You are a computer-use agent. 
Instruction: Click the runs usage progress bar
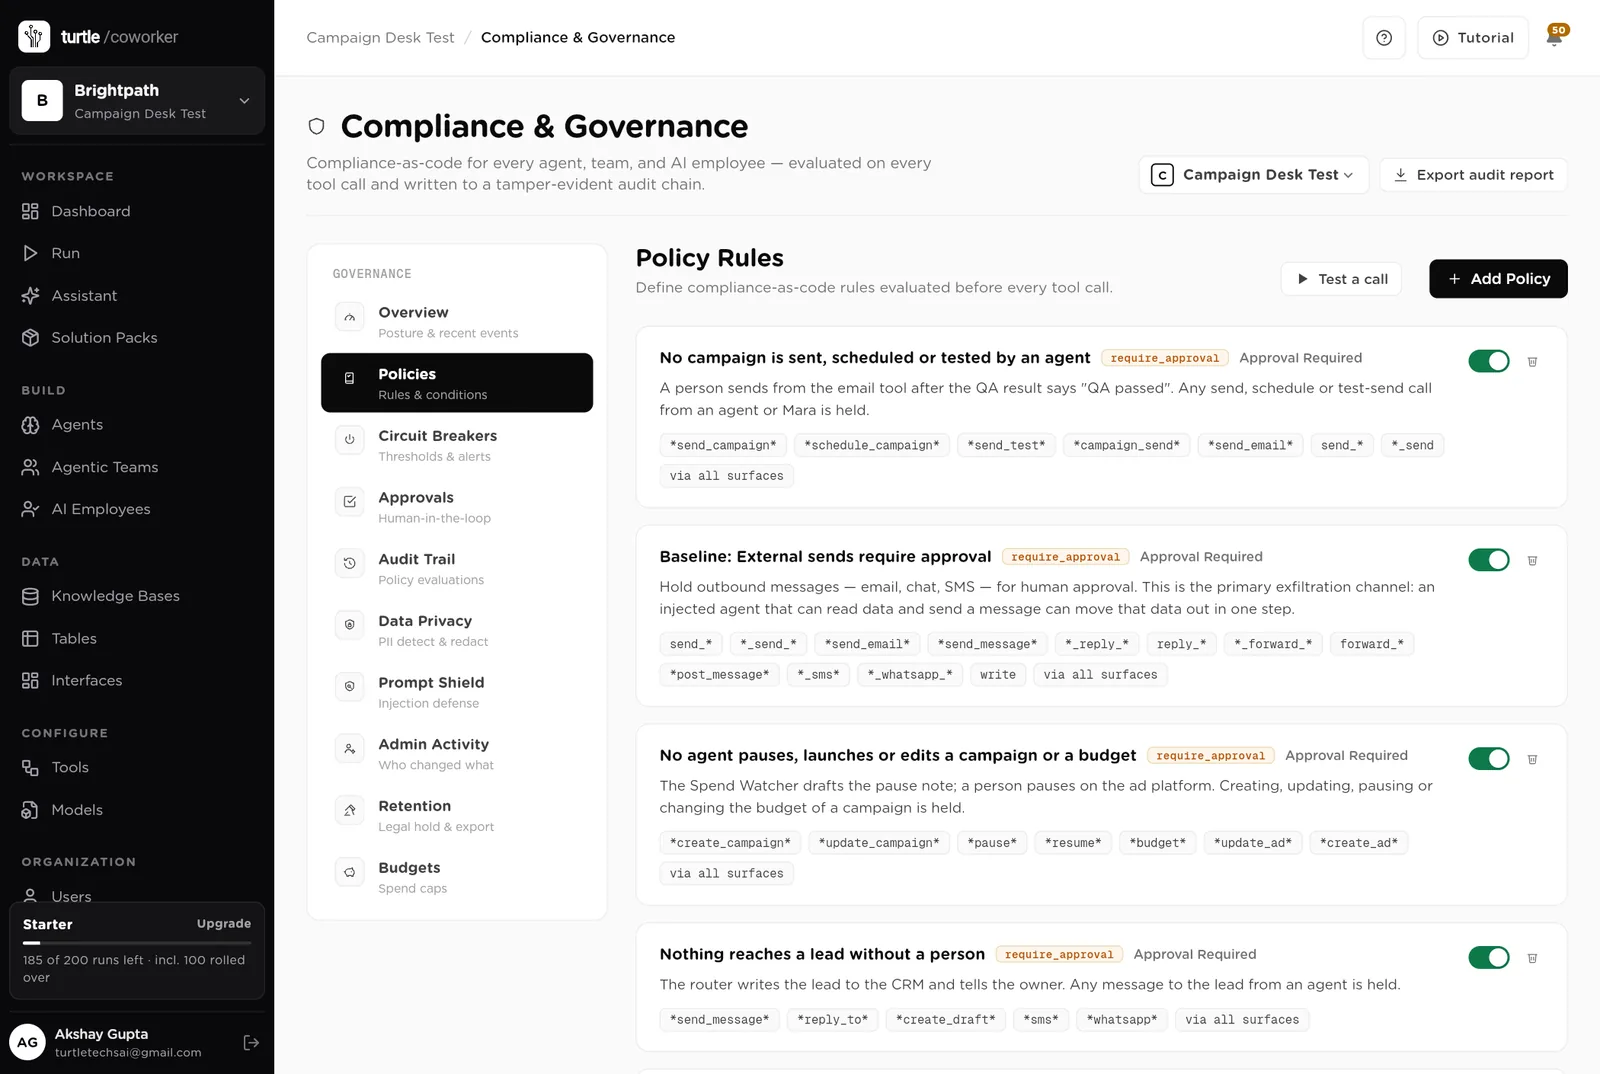click(x=137, y=943)
